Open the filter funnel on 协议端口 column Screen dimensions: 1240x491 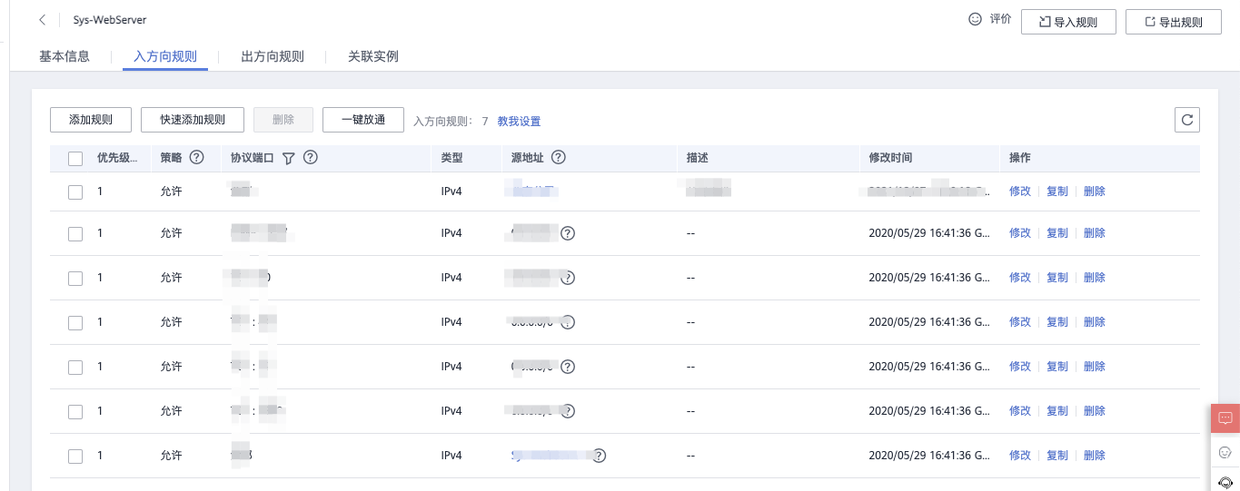tap(289, 158)
